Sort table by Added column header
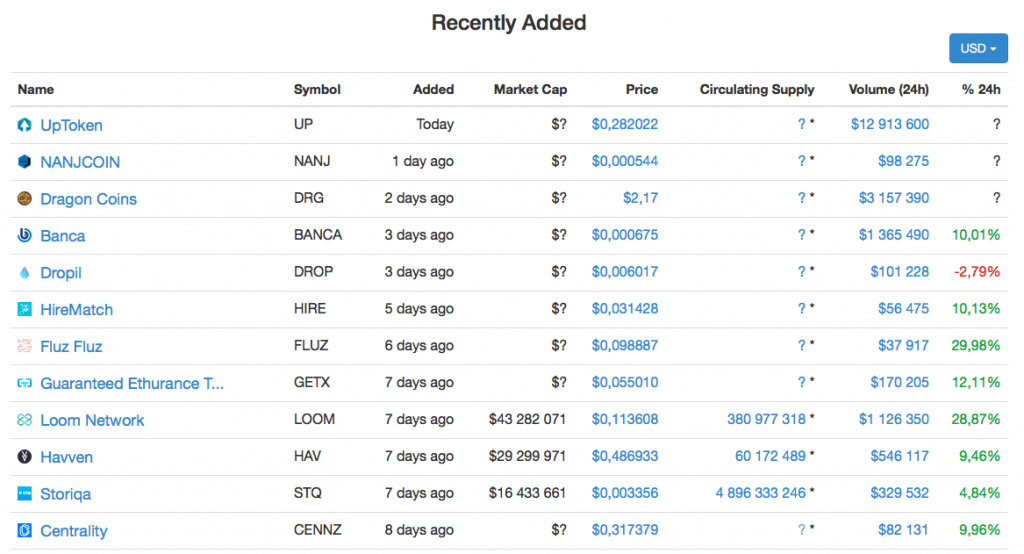 point(433,89)
